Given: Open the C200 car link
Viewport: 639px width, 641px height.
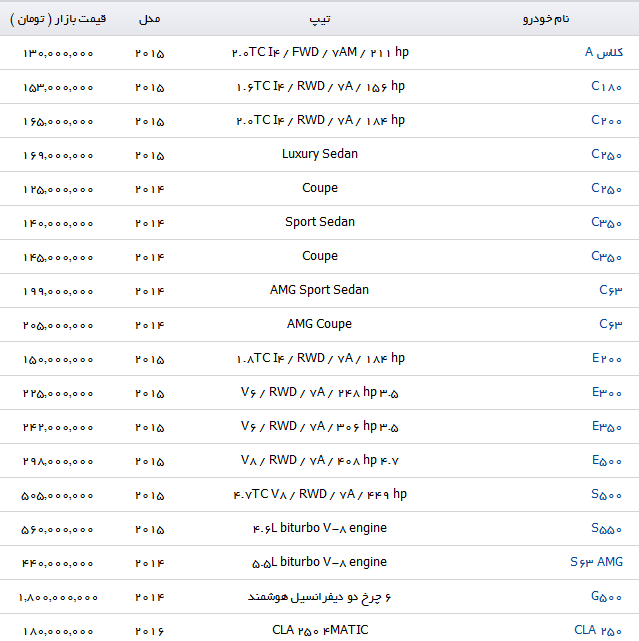Looking at the screenshot, I should click(607, 120).
